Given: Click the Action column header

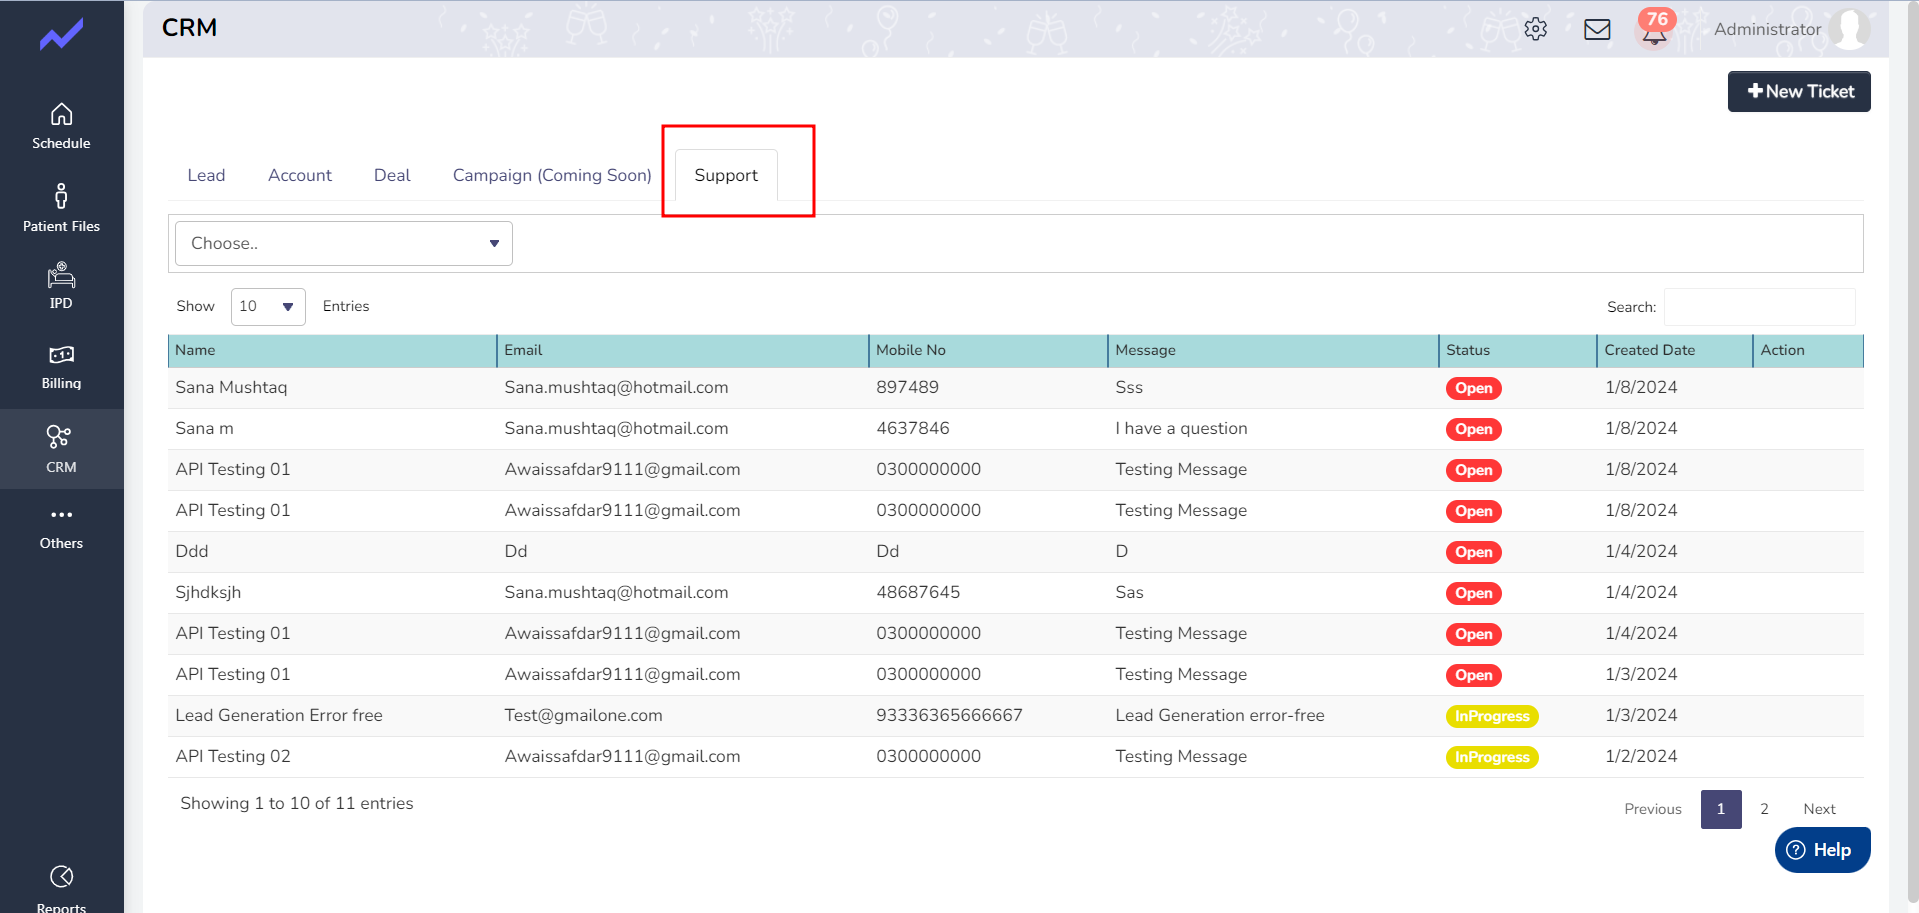Looking at the screenshot, I should click(1808, 350).
